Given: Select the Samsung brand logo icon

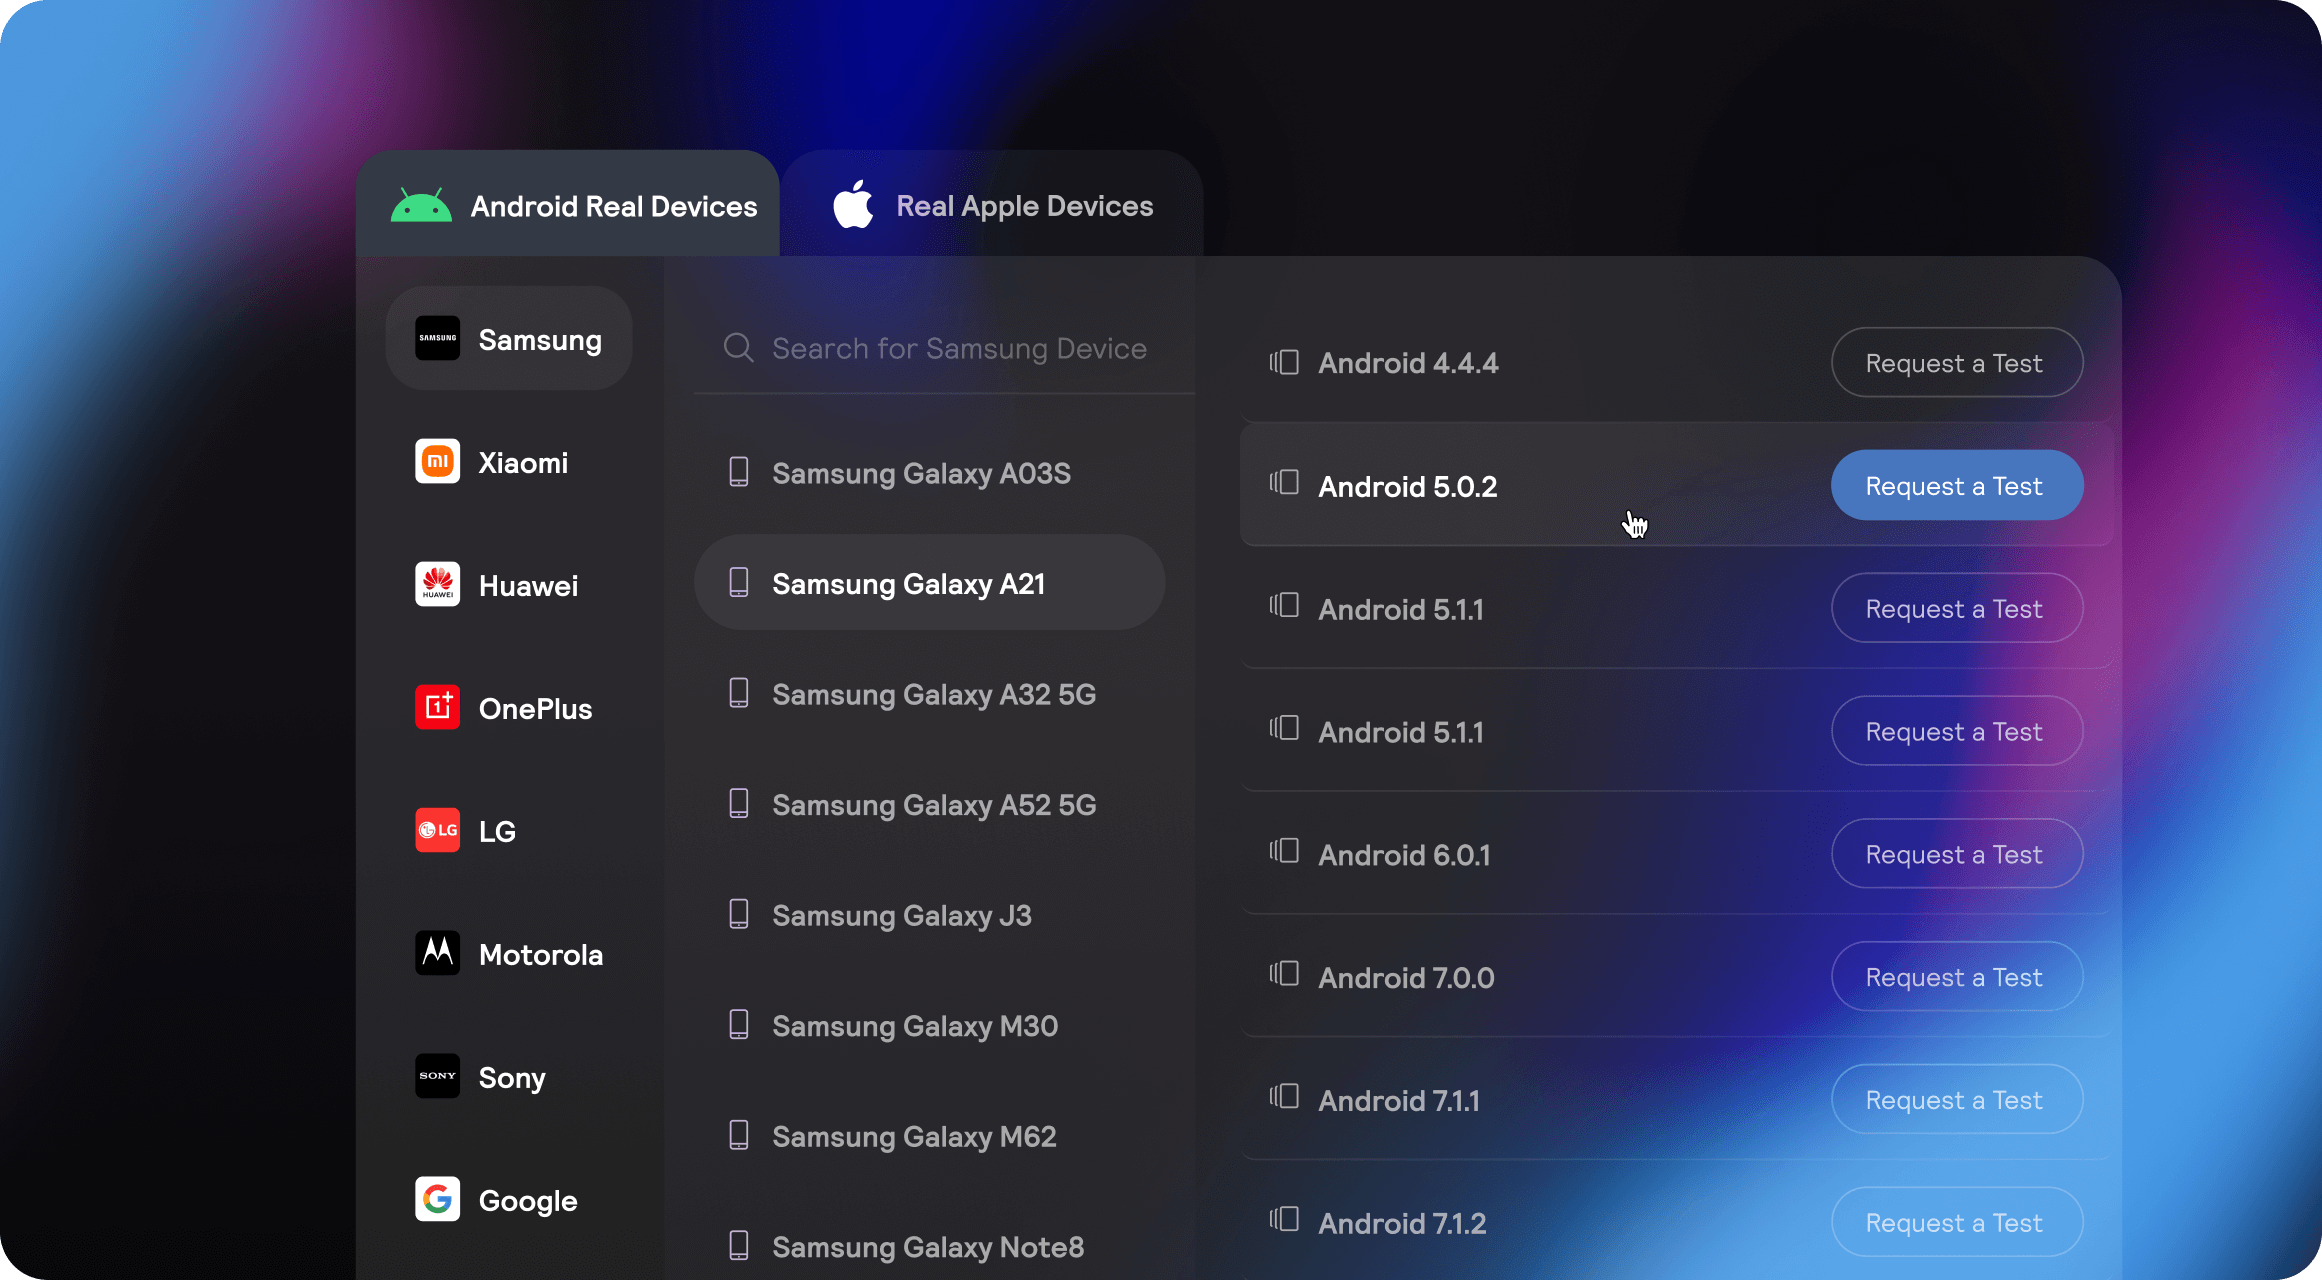Looking at the screenshot, I should (x=438, y=338).
